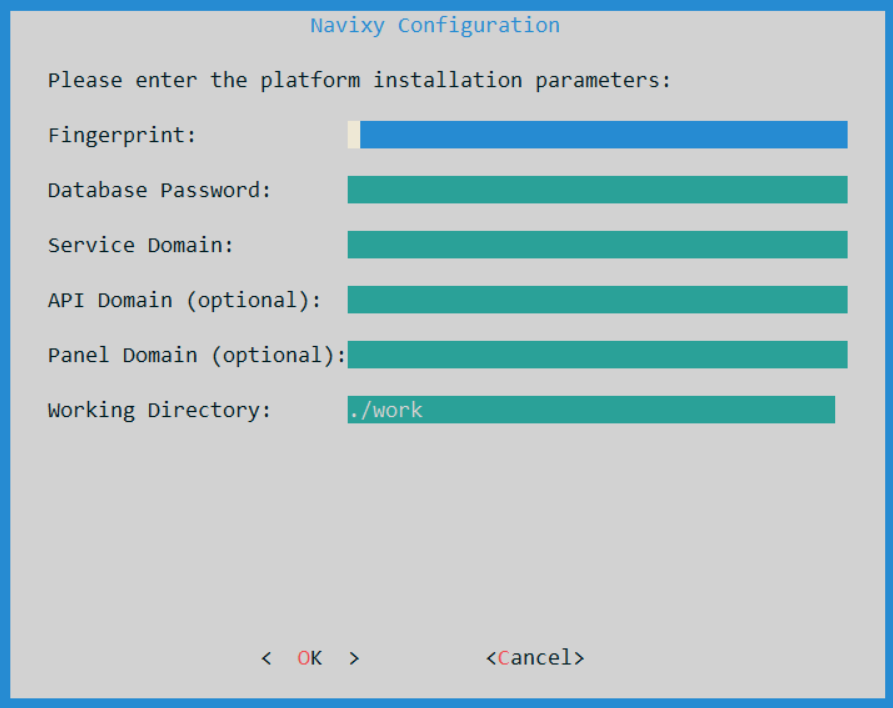The height and width of the screenshot is (708, 893).
Task: Focus the Database Password field
Action: (x=597, y=190)
